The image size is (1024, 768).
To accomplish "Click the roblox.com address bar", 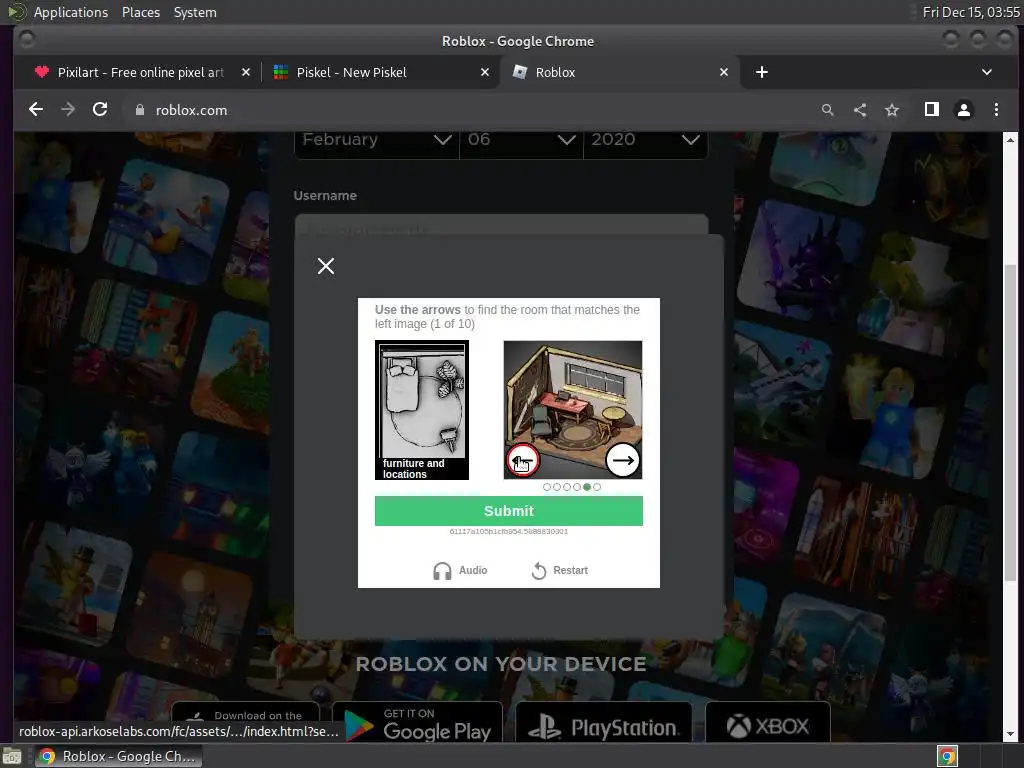I will pyautogui.click(x=470, y=110).
